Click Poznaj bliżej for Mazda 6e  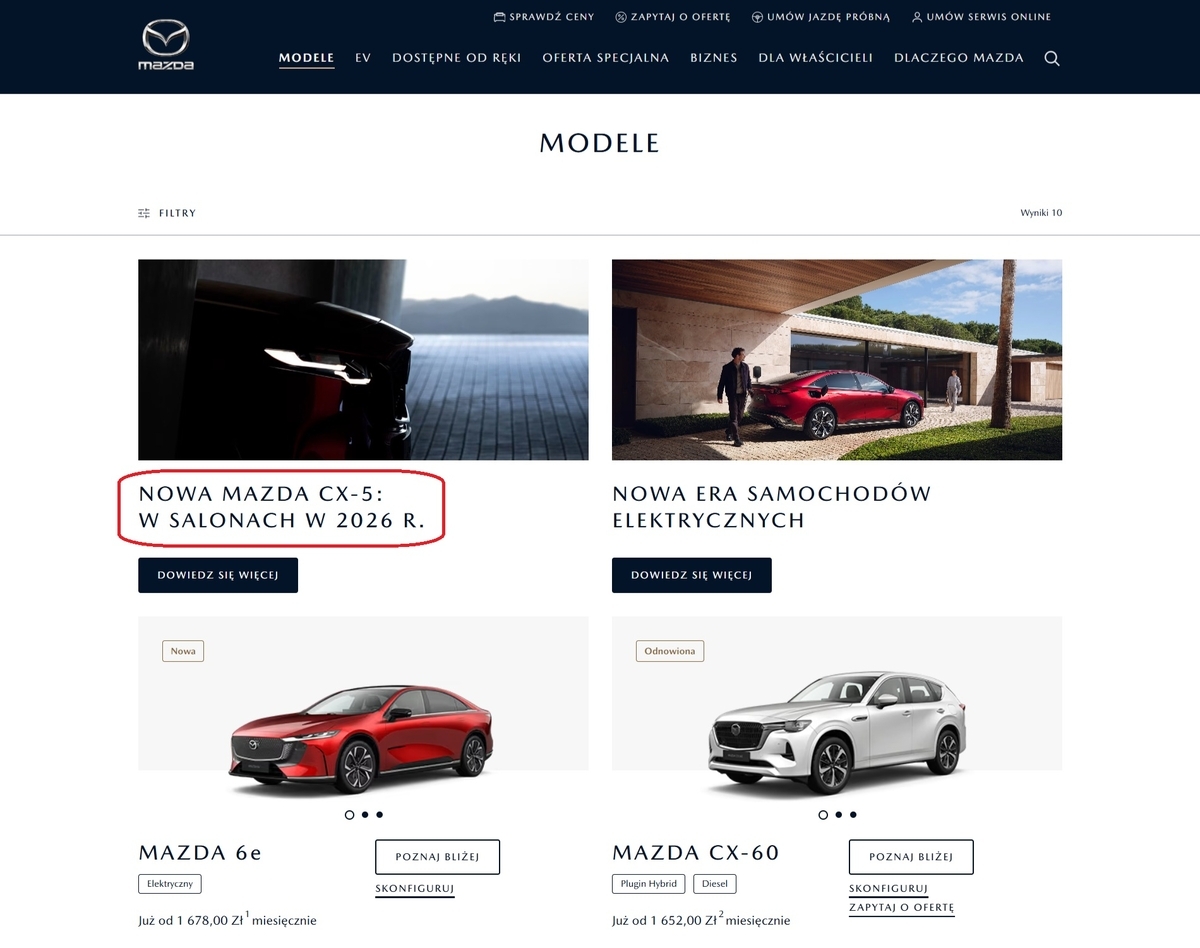pos(437,857)
